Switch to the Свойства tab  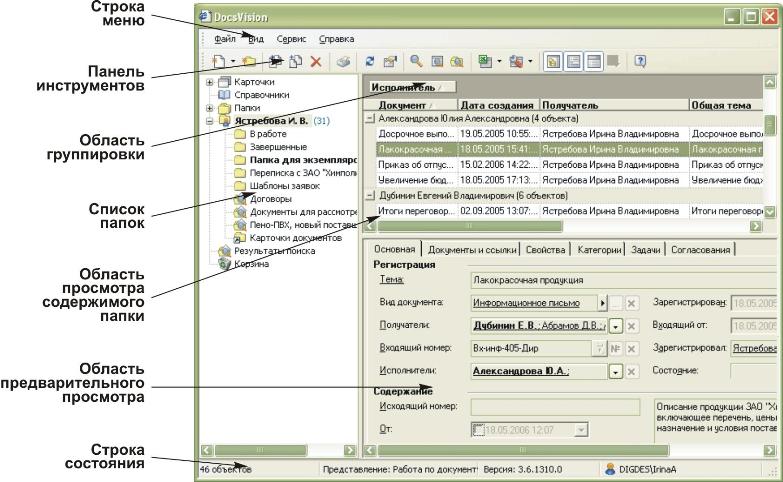click(x=545, y=250)
